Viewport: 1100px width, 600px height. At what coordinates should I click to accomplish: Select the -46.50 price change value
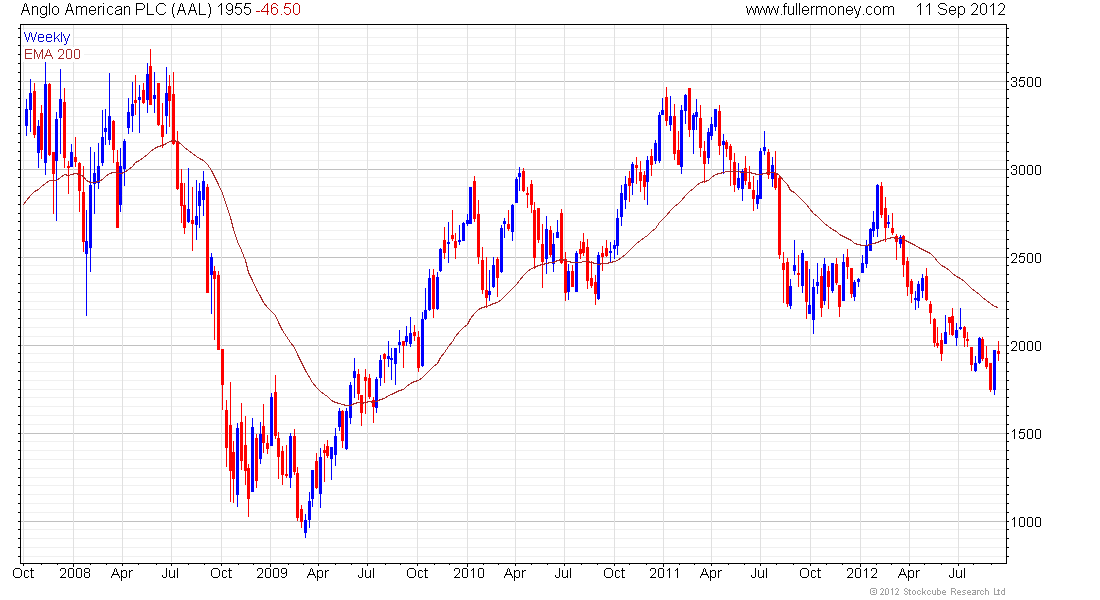click(x=278, y=10)
